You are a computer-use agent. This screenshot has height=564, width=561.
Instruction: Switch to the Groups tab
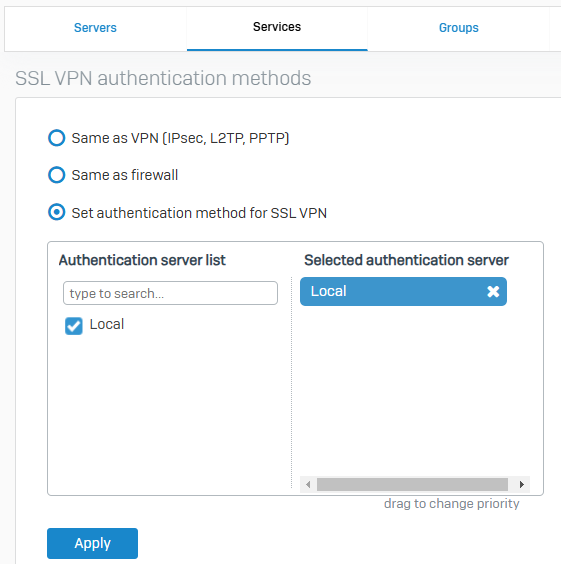click(x=459, y=28)
